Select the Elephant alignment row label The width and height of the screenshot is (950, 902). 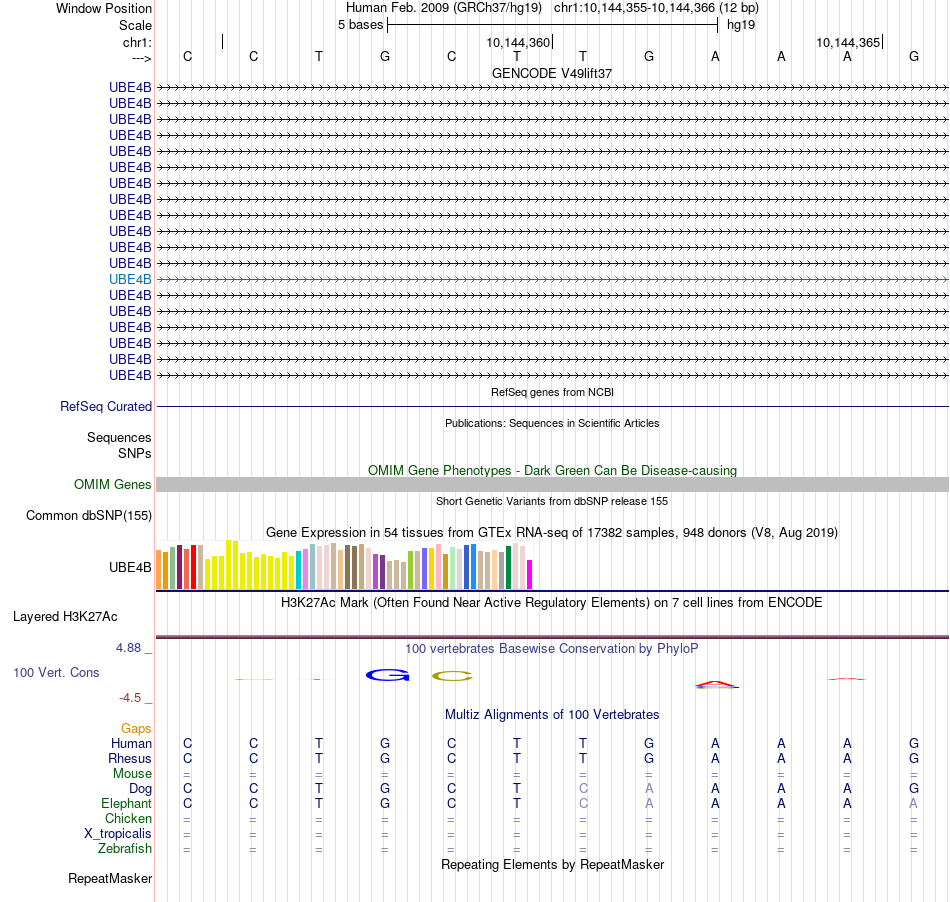point(127,803)
